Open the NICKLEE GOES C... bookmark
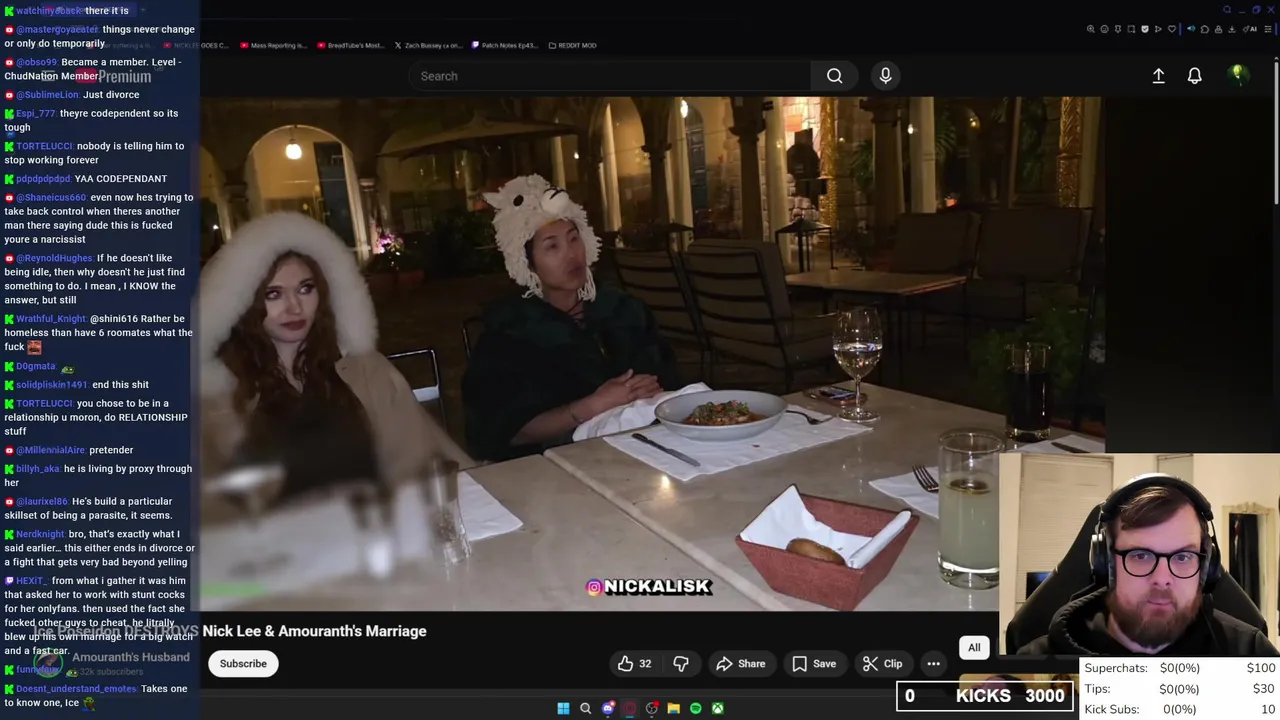The height and width of the screenshot is (720, 1280). 196,45
